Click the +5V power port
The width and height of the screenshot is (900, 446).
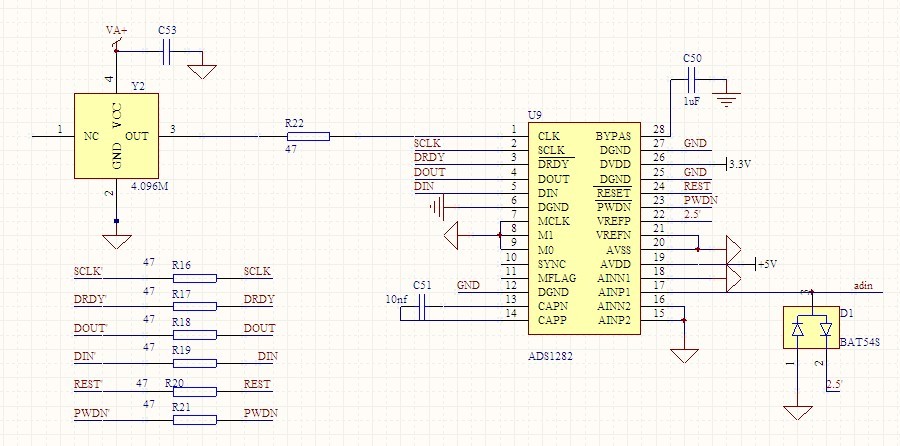[x=765, y=264]
